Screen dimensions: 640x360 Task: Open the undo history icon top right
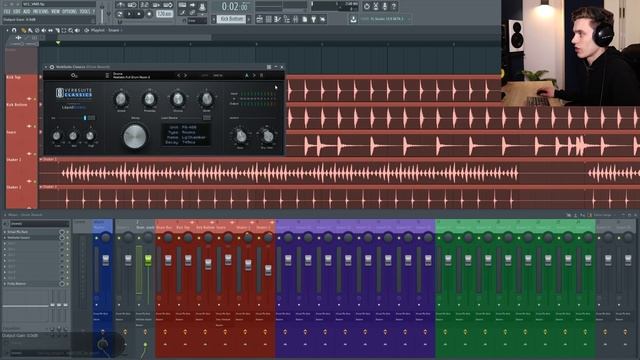[367, 6]
